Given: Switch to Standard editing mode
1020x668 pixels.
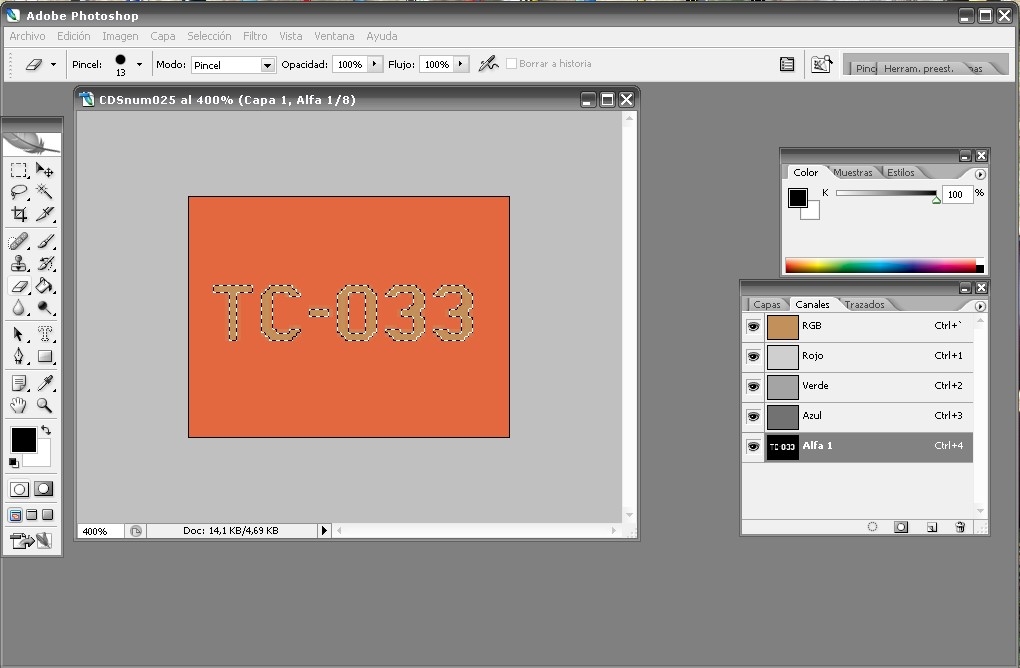Looking at the screenshot, I should pos(20,489).
